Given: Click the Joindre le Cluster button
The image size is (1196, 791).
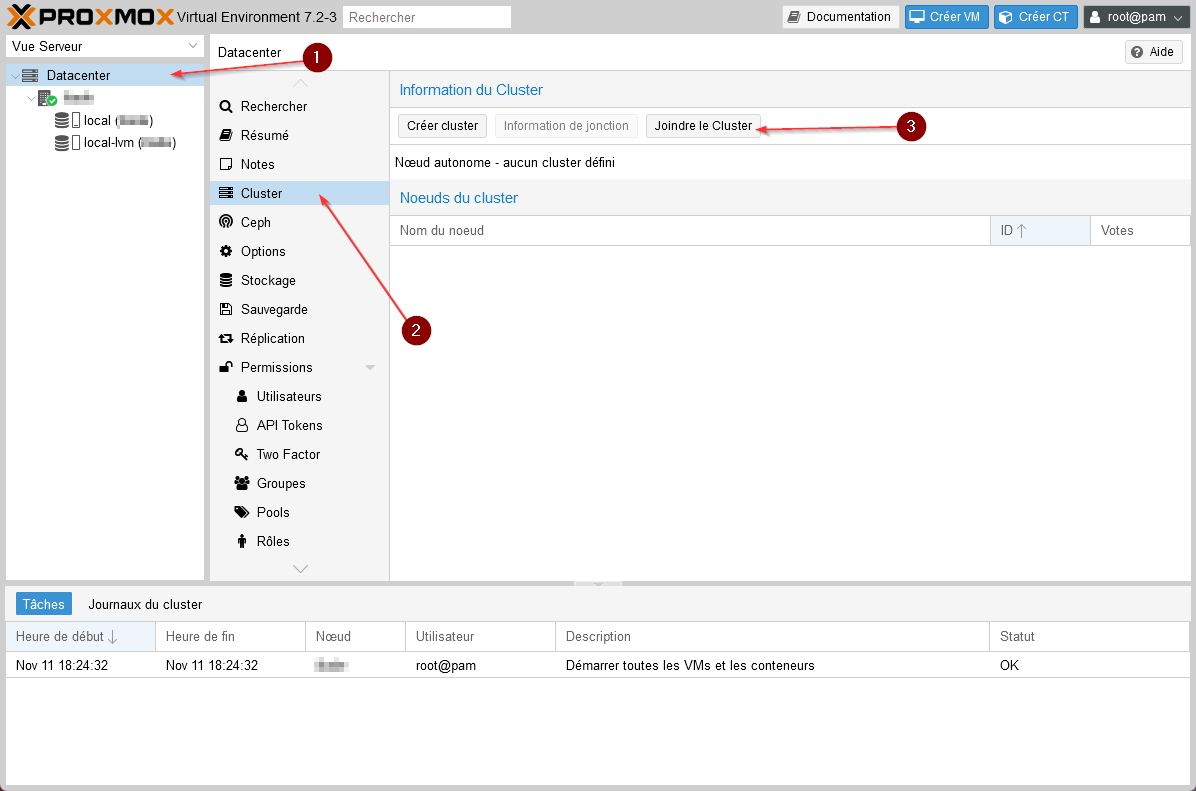Looking at the screenshot, I should (703, 126).
